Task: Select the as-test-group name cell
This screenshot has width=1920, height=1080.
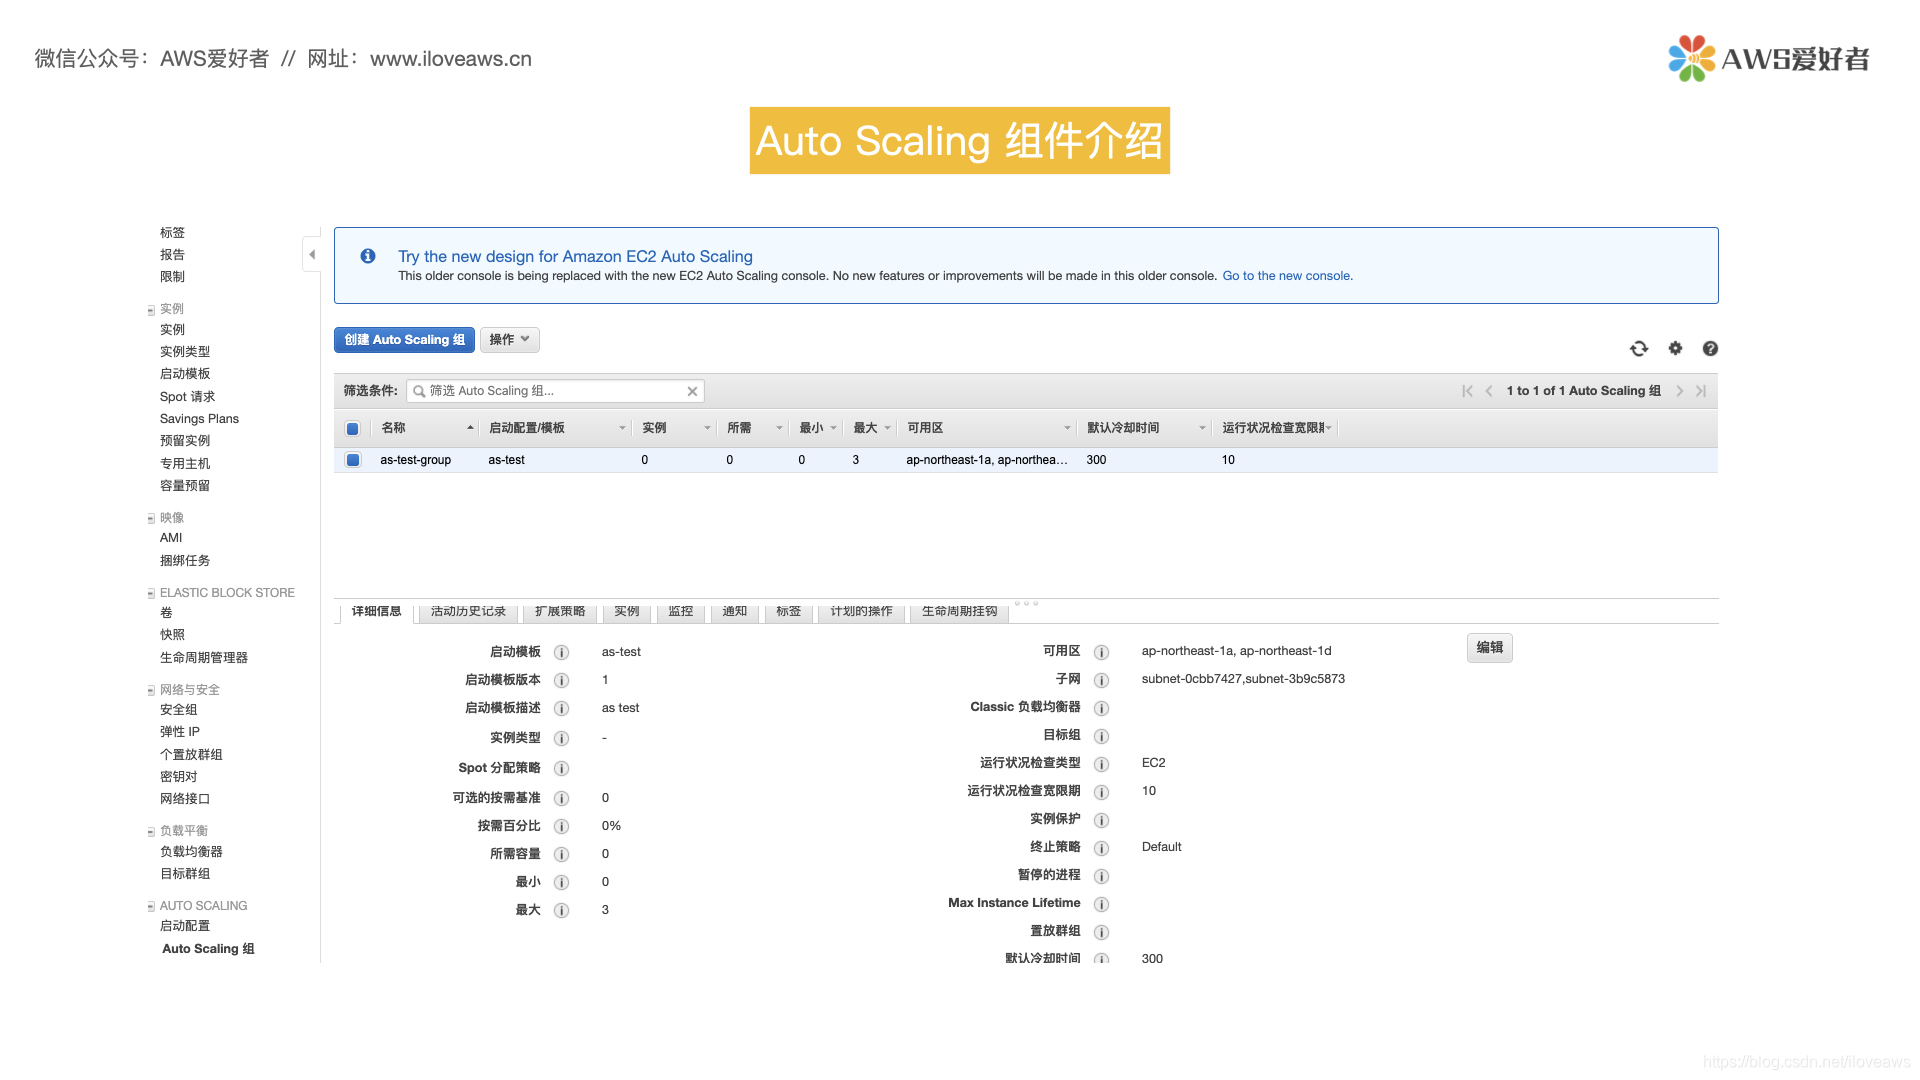Action: click(415, 460)
